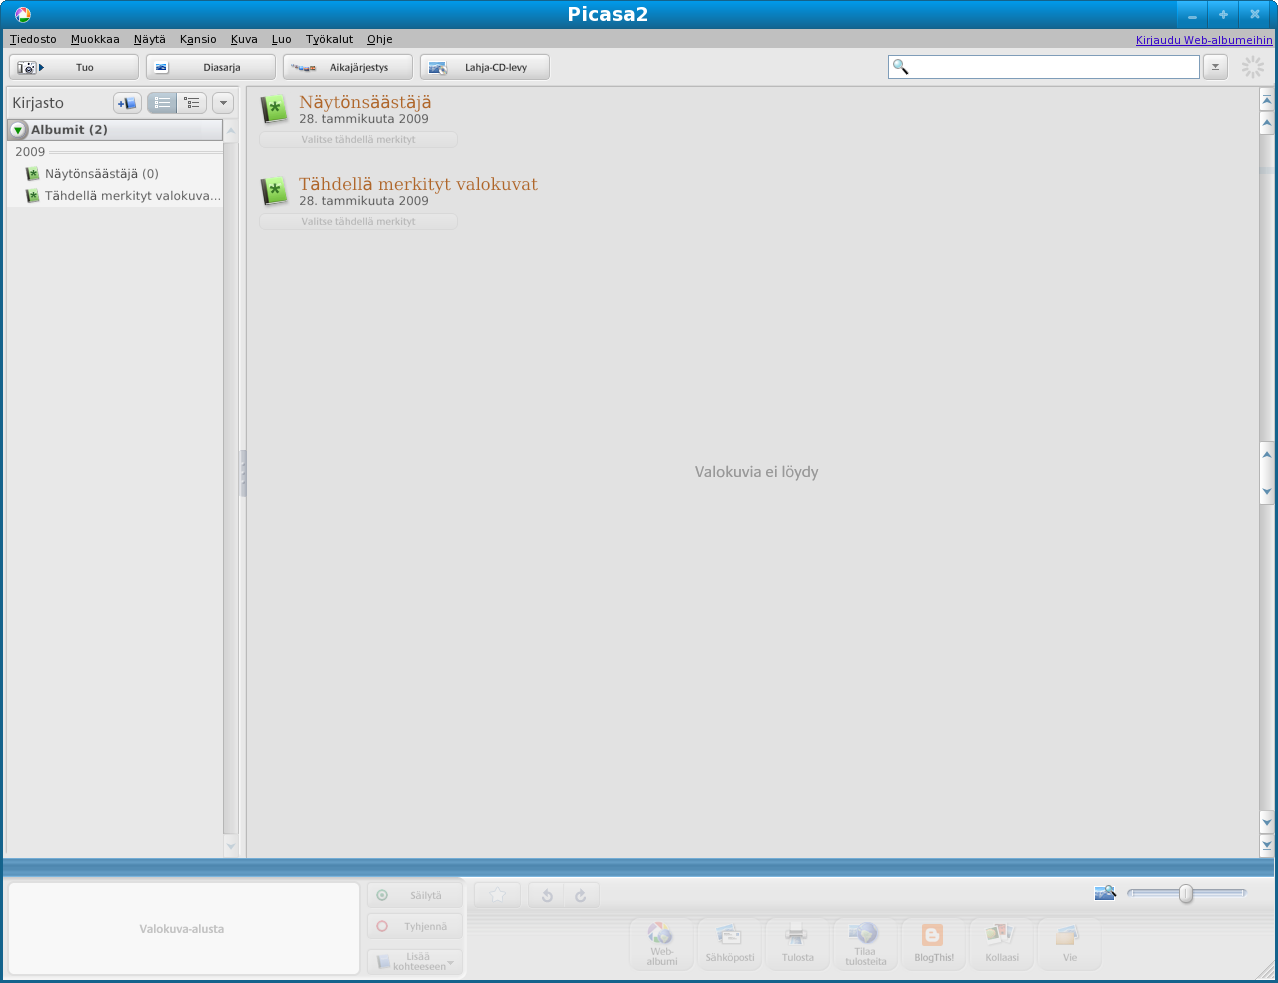Create a Lahja-CD-levy gift disc

click(x=484, y=67)
